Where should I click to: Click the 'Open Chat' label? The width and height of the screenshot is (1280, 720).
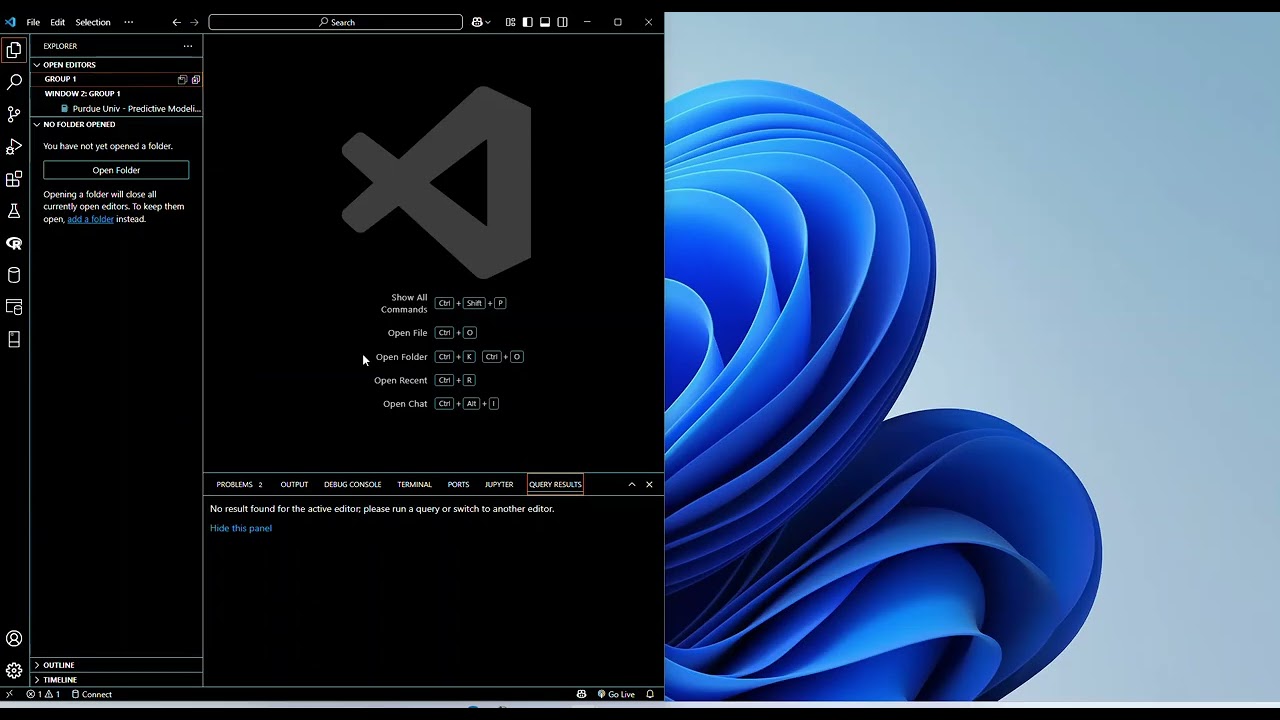tap(405, 404)
